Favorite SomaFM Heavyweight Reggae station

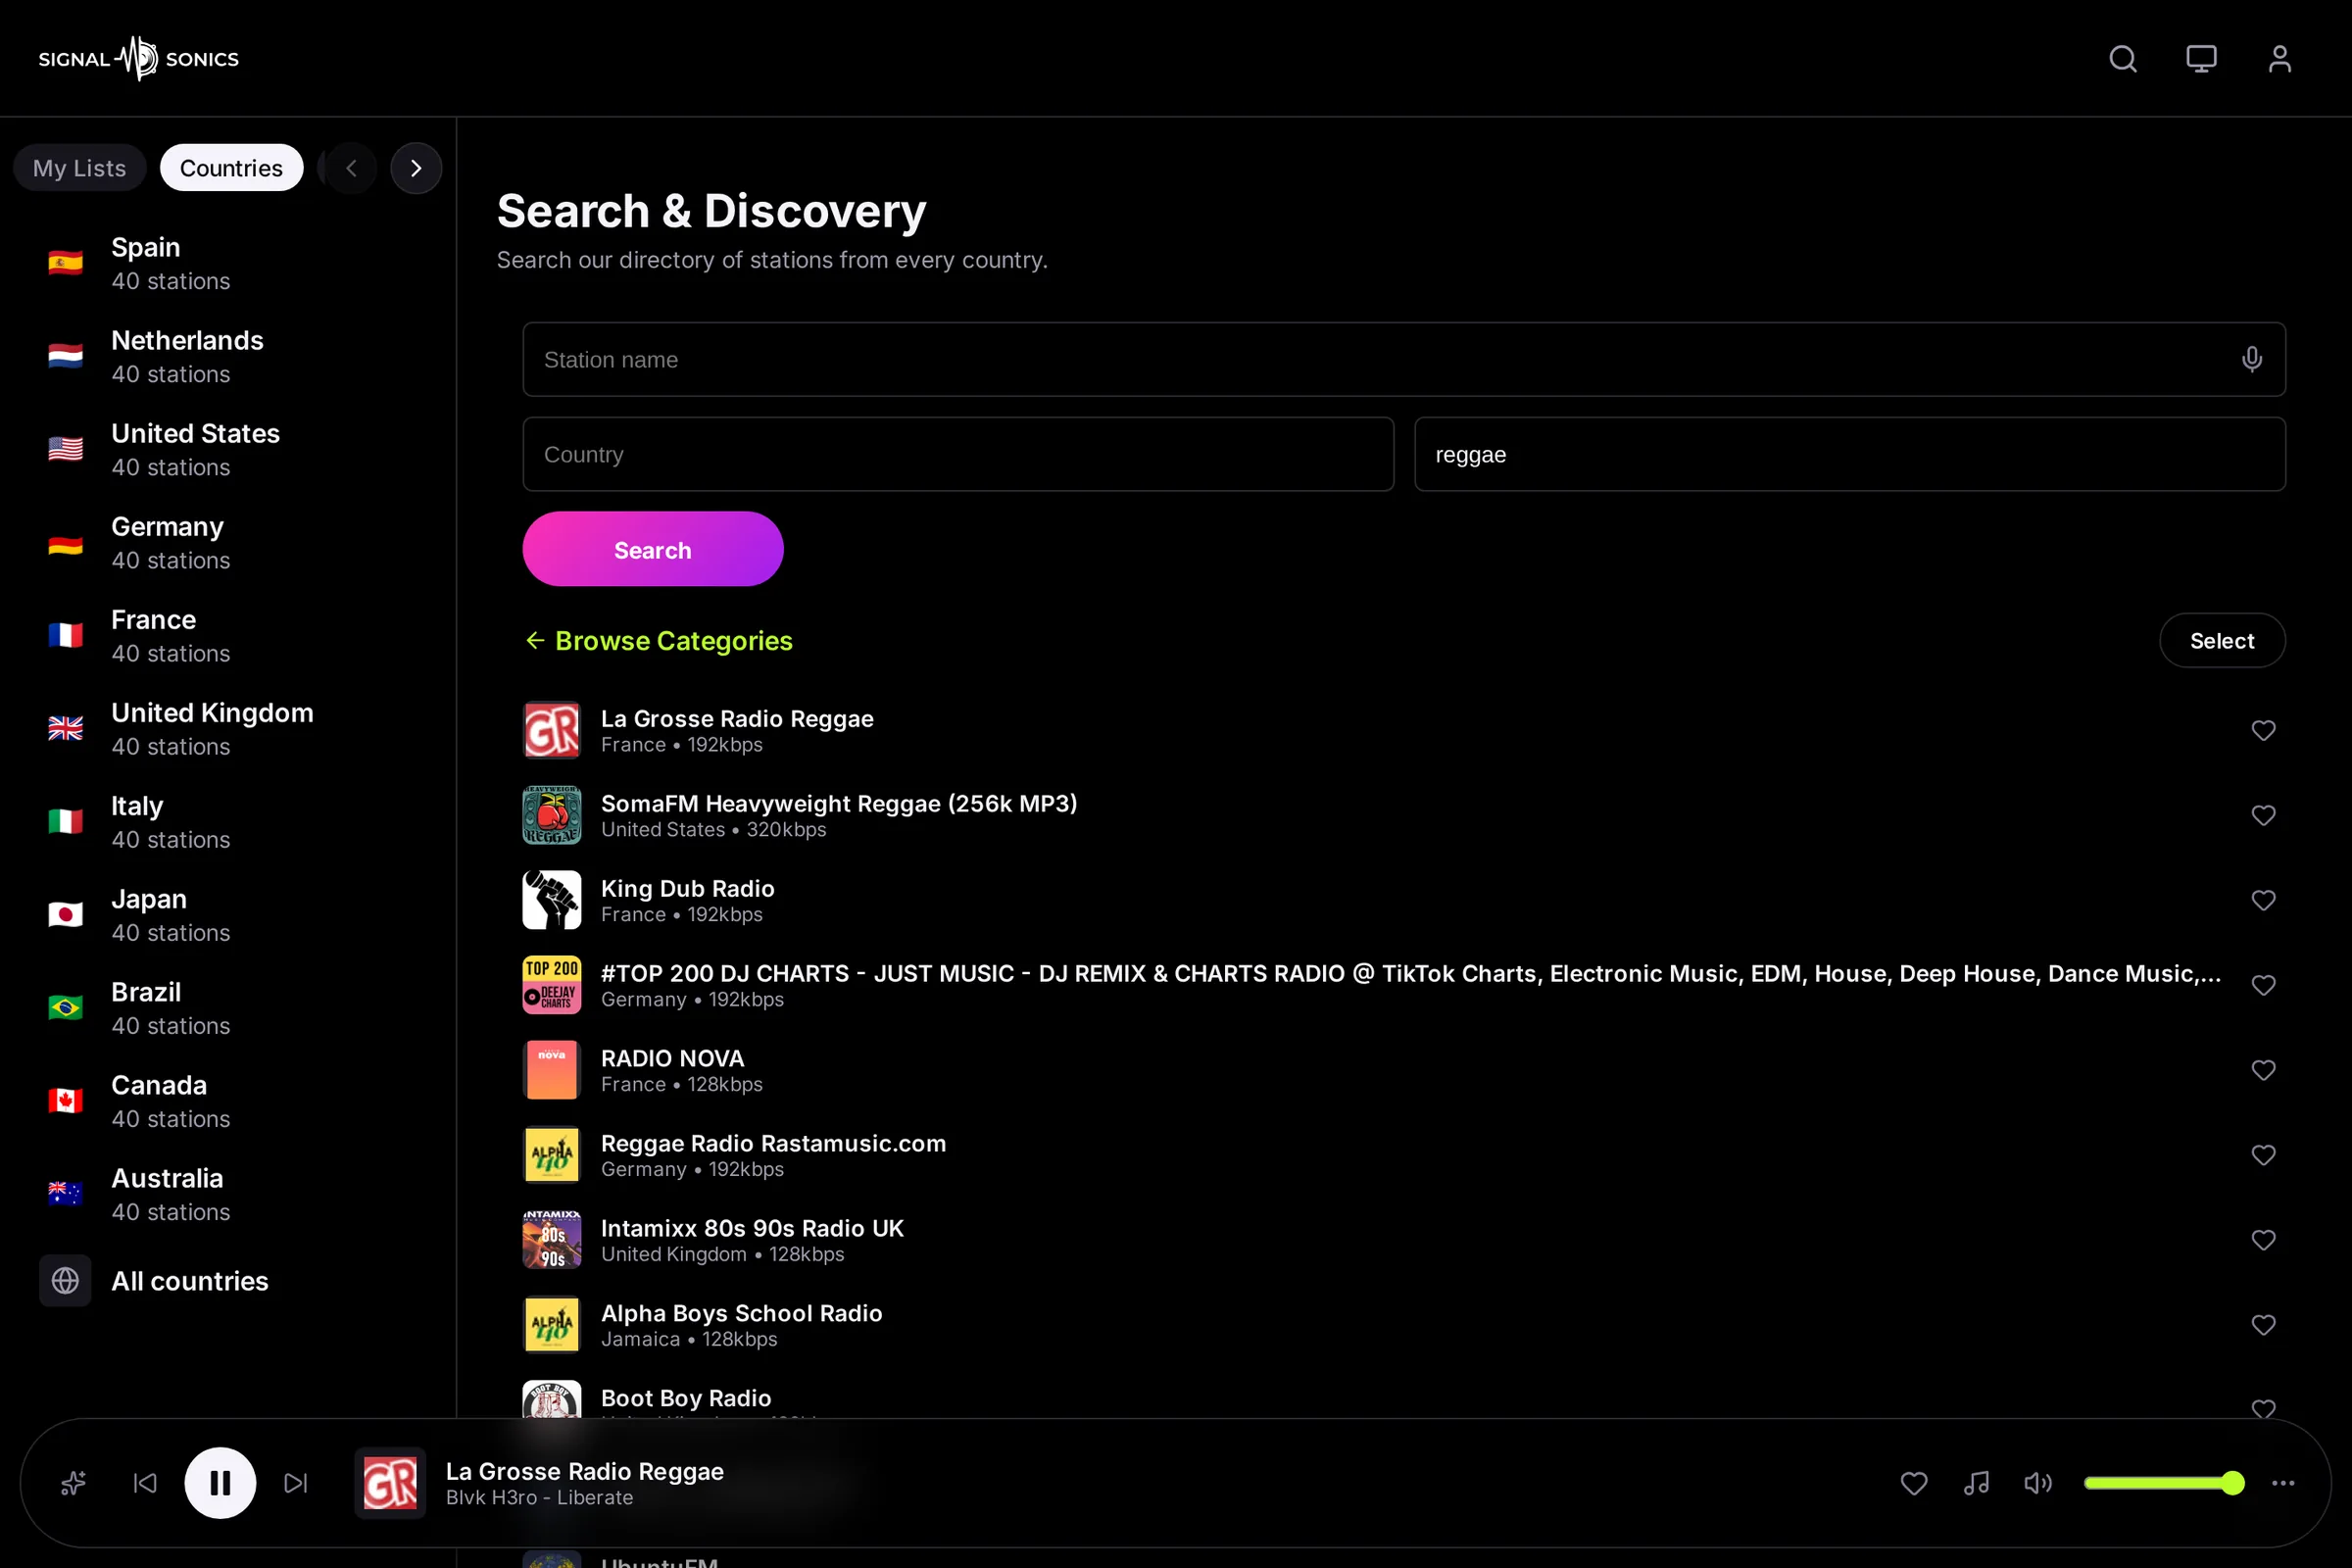click(2263, 815)
